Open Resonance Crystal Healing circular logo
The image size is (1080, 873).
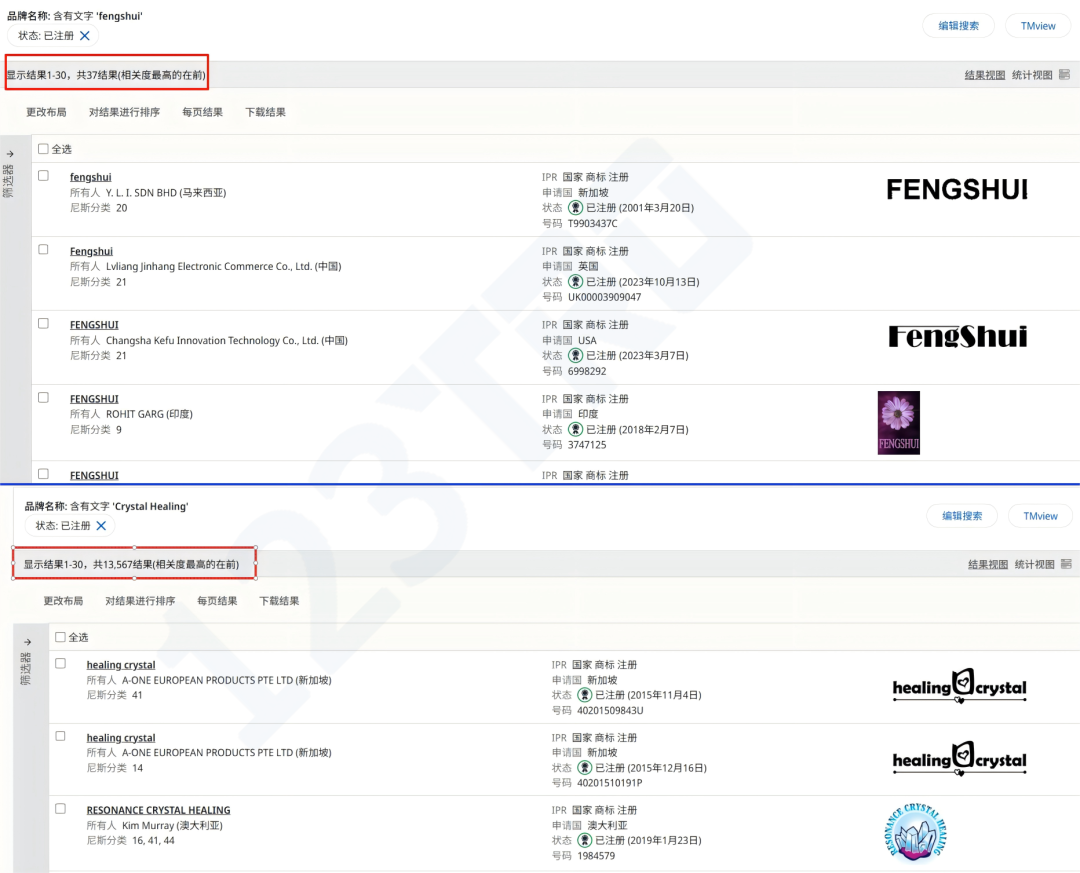(915, 832)
